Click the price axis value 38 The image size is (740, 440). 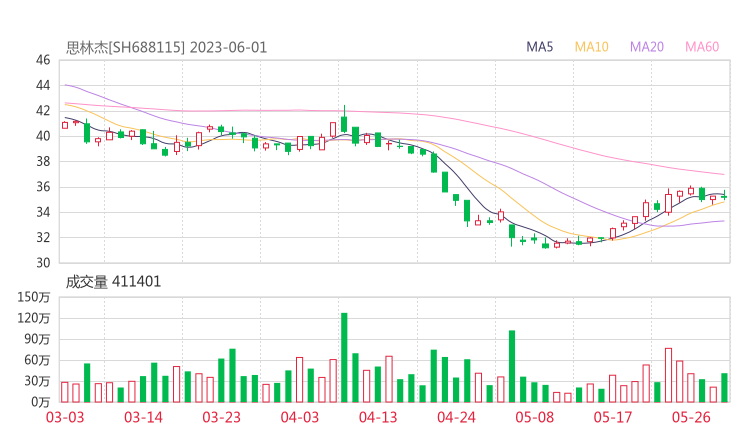pyautogui.click(x=43, y=161)
